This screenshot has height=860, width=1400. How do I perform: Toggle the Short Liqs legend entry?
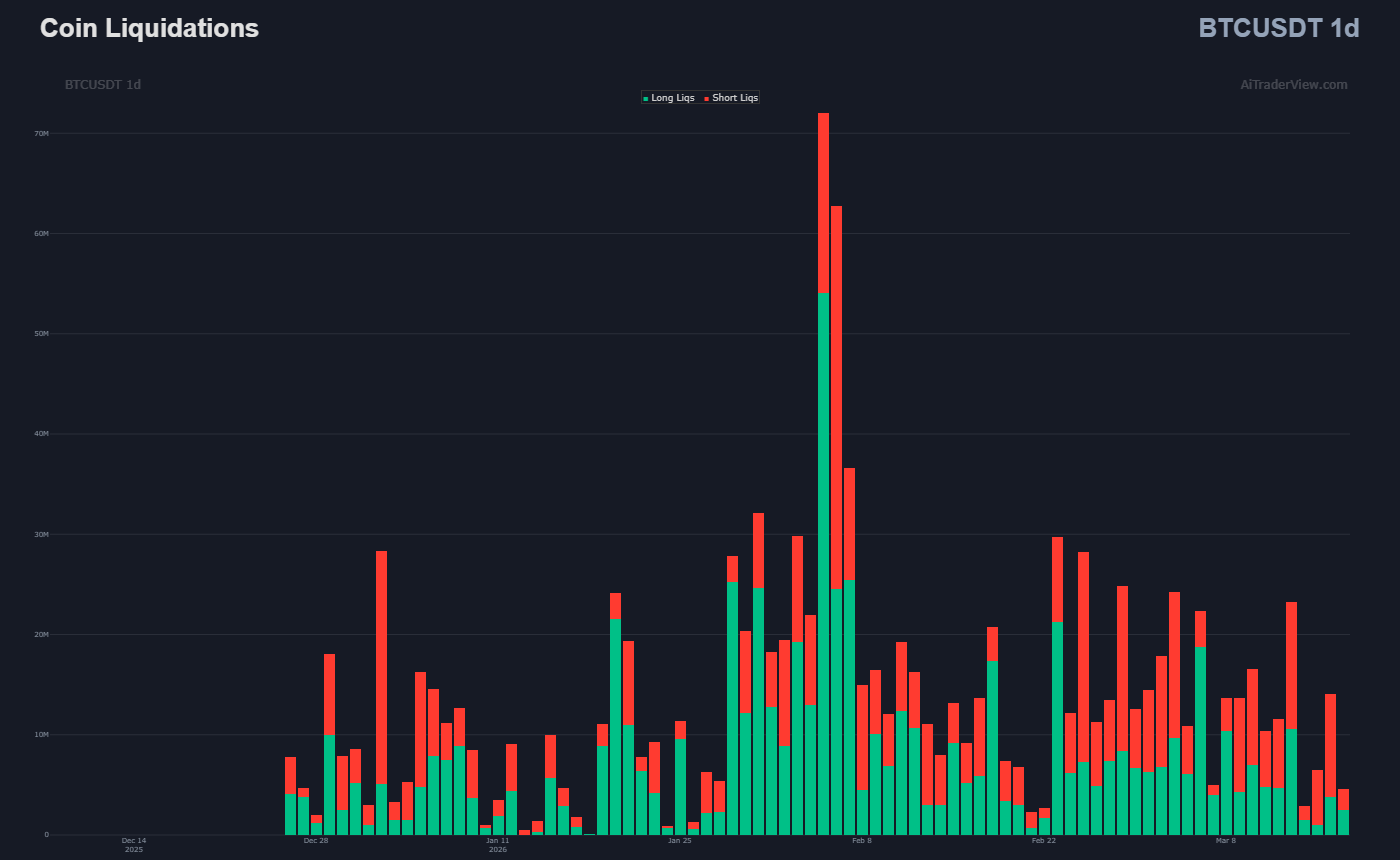[x=734, y=98]
